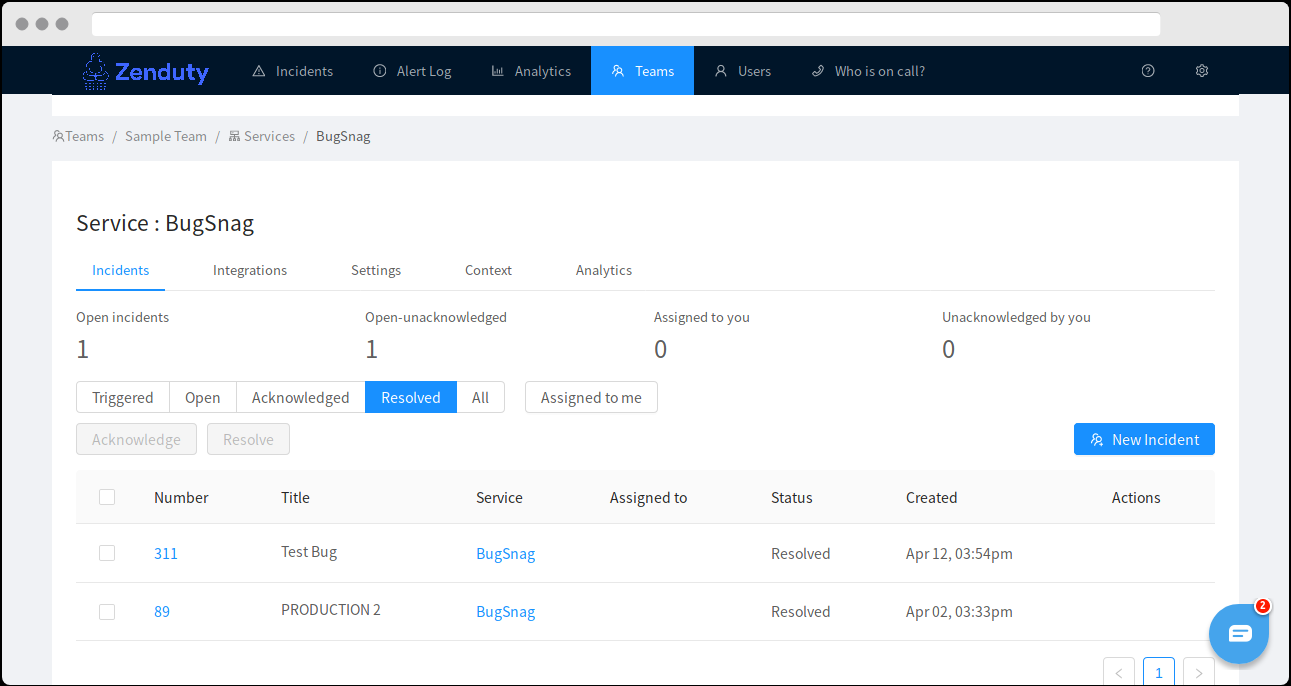Viewport: 1291px width, 686px height.
Task: Click the Acknowledge button
Action: pos(137,439)
